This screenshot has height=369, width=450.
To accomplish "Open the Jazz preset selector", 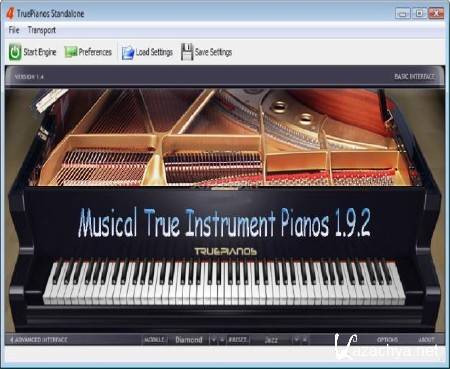I will click(271, 340).
